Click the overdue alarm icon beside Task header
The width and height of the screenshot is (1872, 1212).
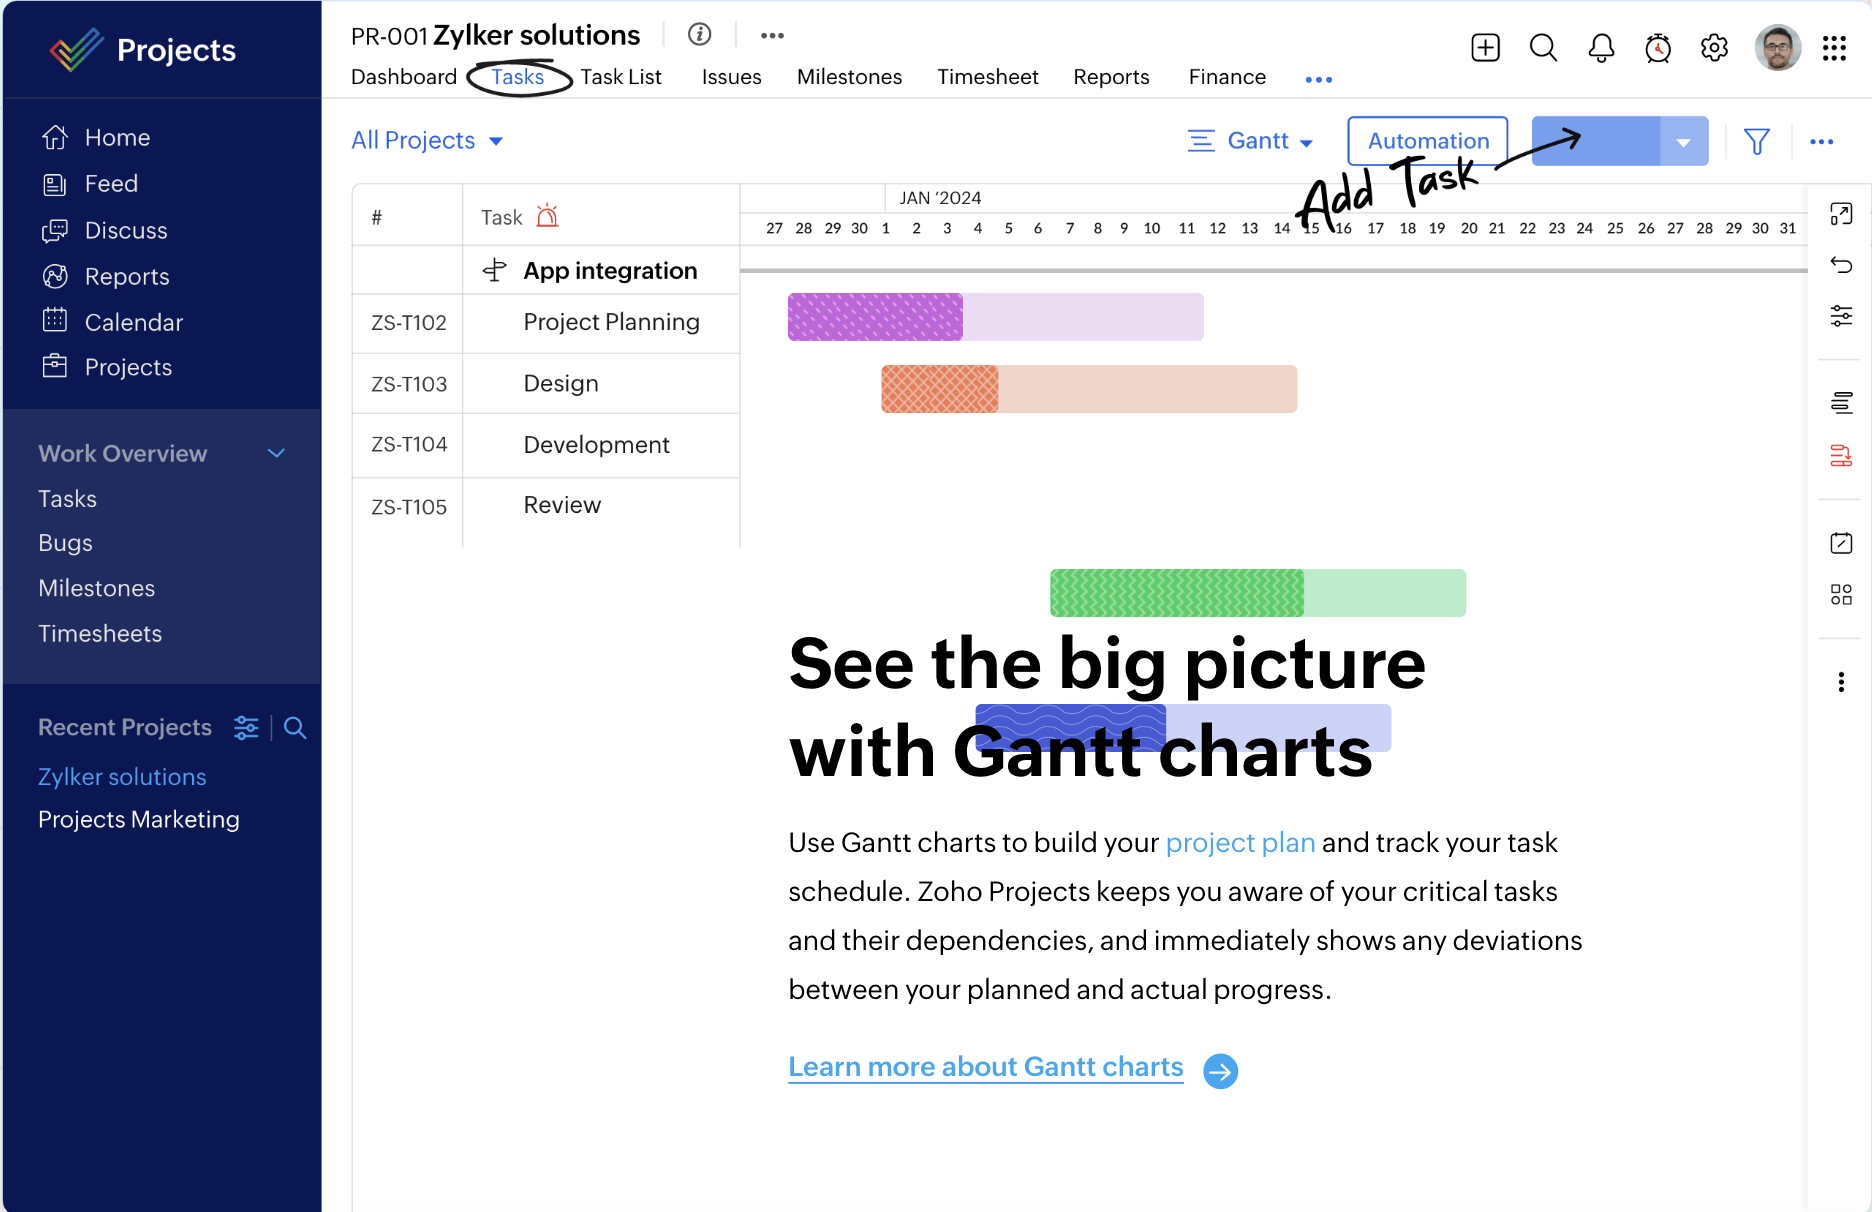pyautogui.click(x=547, y=216)
